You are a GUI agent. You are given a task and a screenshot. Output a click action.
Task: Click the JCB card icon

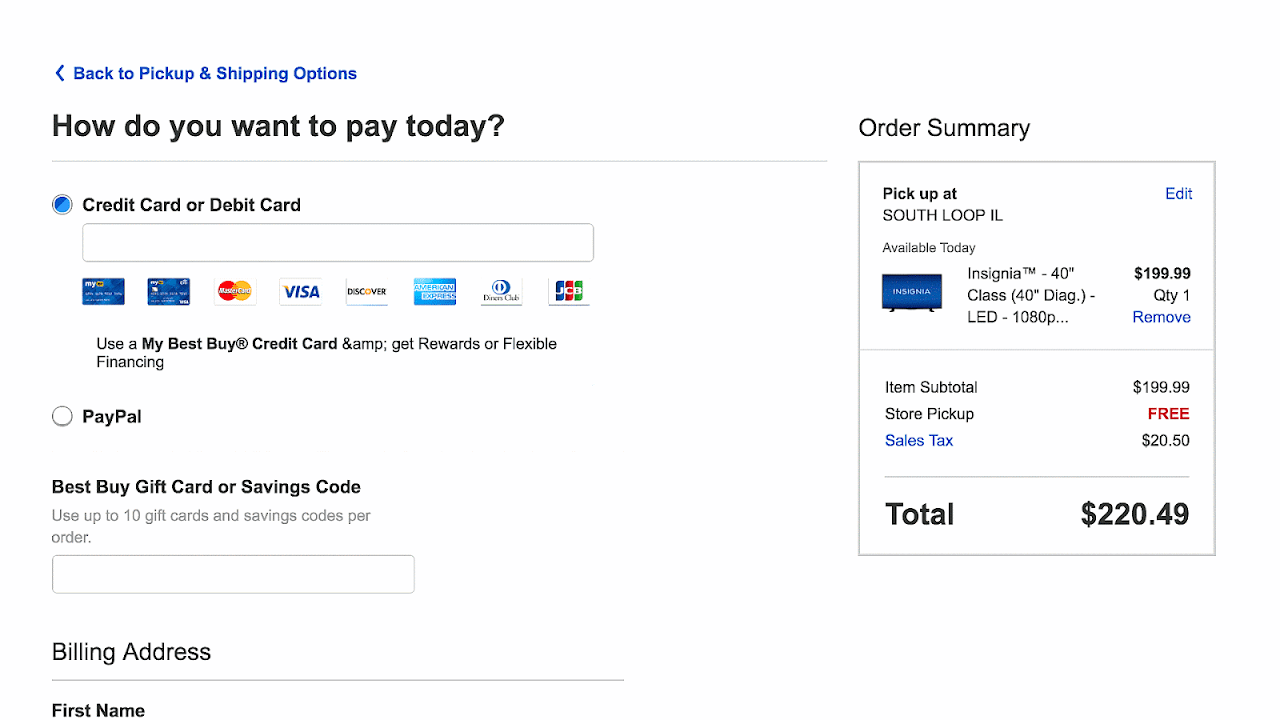click(x=568, y=291)
